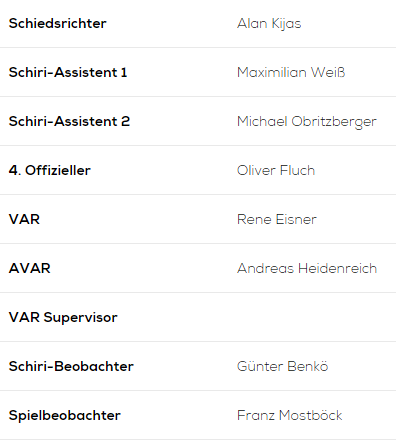396x441 pixels.
Task: Select the Spielbeobachter label
Action: pos(65,416)
